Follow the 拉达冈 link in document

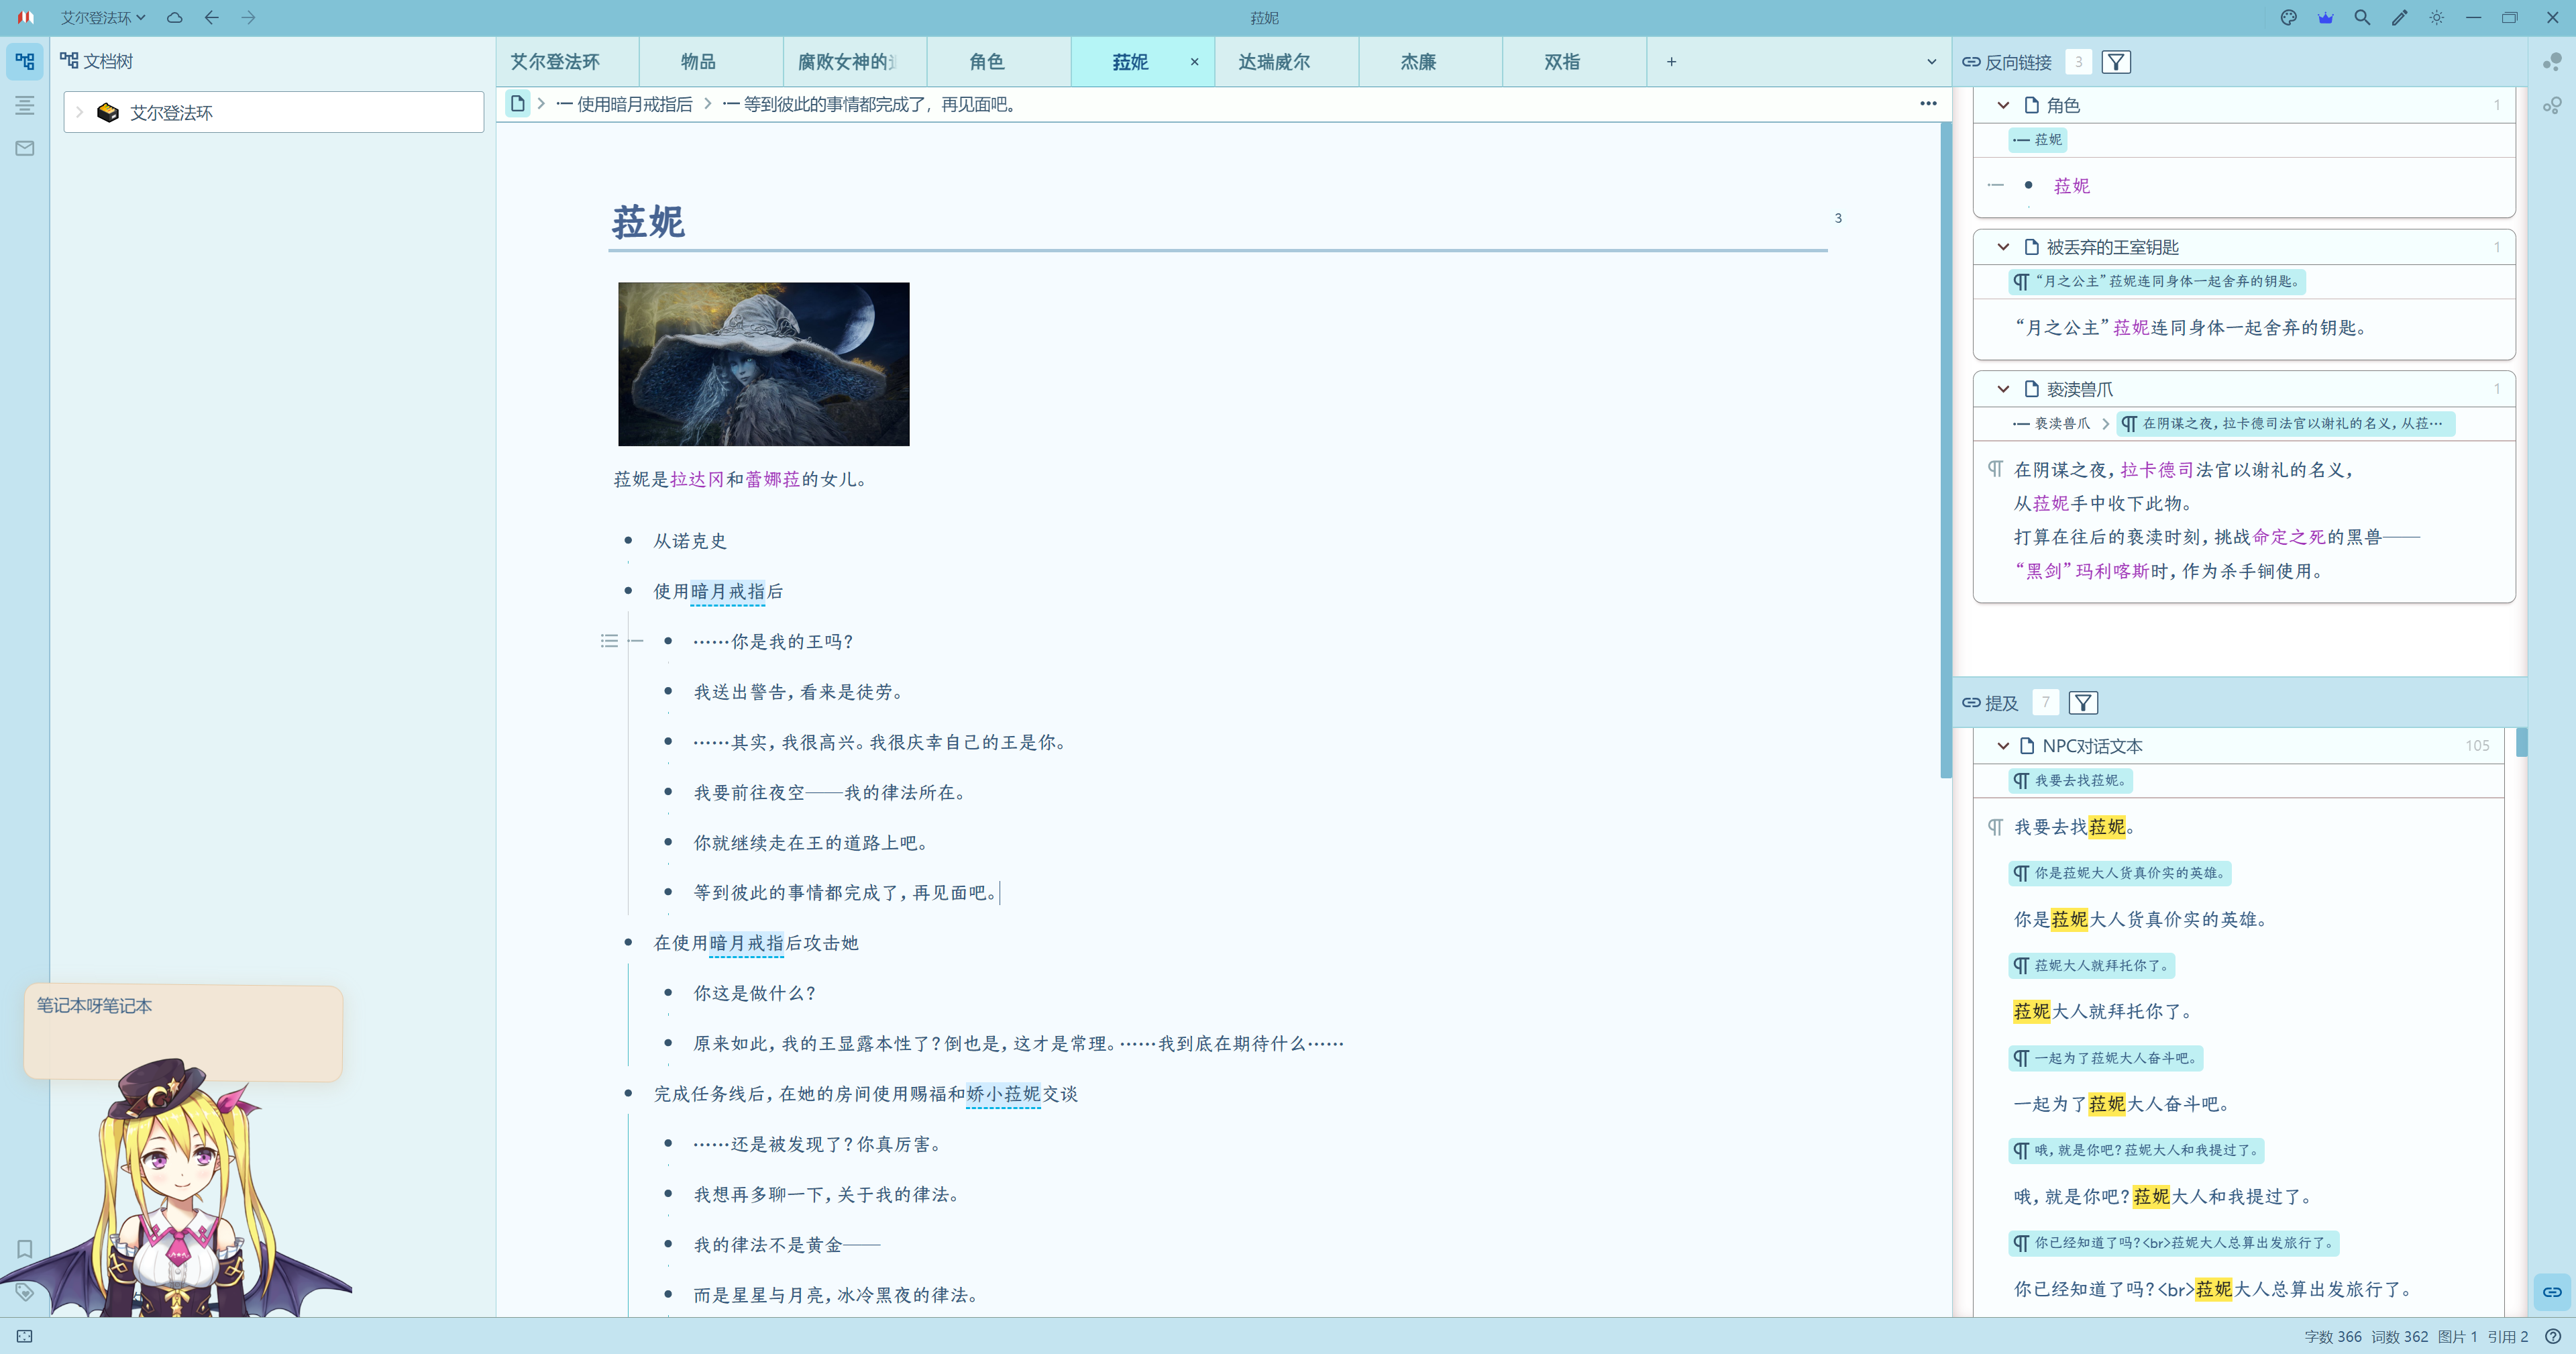(x=696, y=479)
